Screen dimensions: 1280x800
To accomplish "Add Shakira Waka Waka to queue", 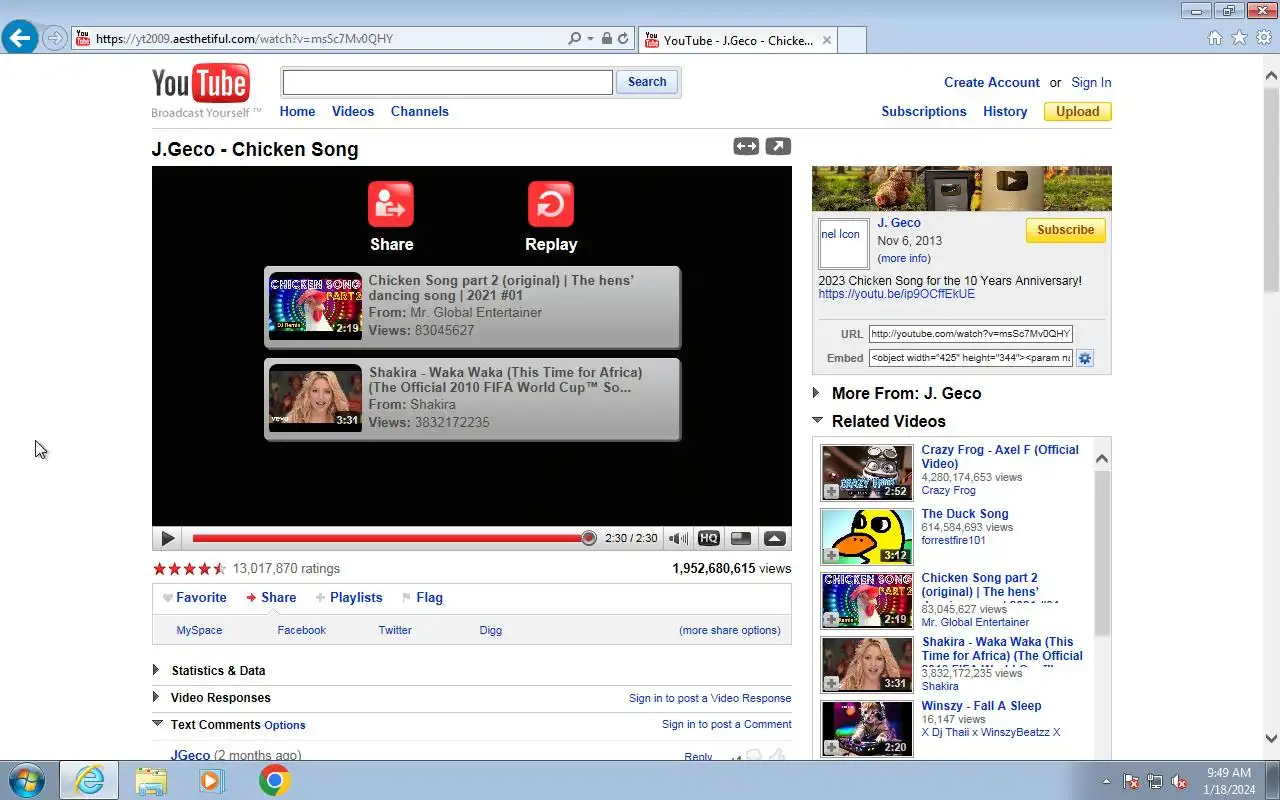I will click(x=831, y=684).
